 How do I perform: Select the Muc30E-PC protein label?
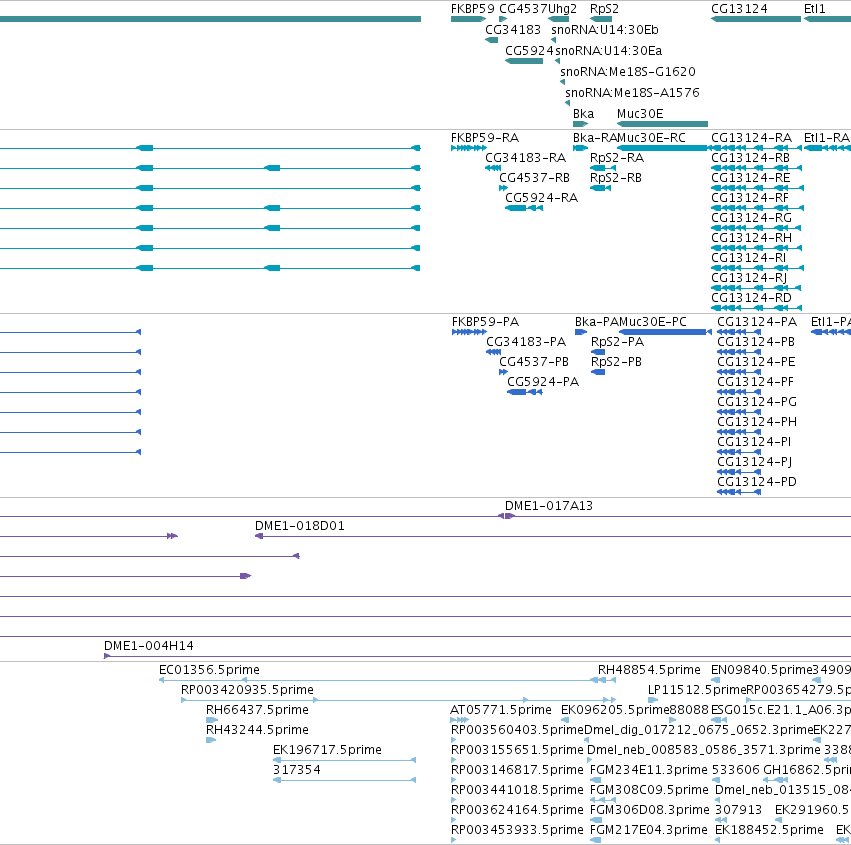[653, 321]
